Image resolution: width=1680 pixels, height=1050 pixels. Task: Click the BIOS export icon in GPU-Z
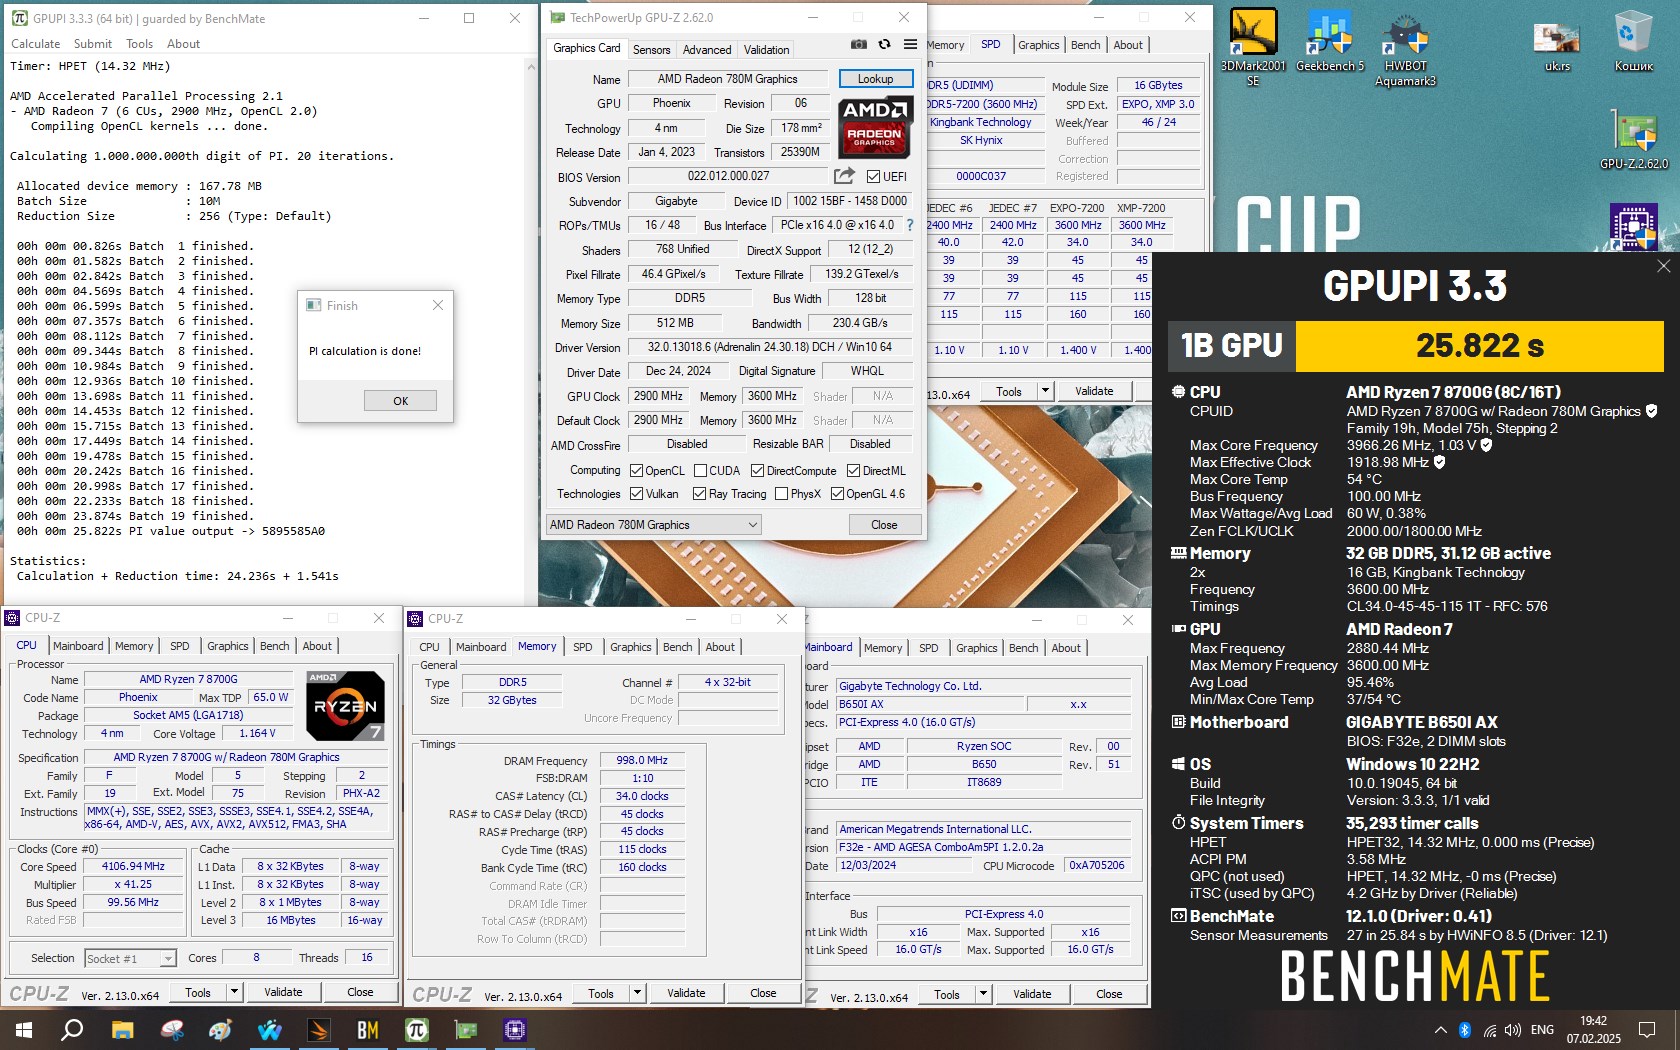[x=845, y=176]
